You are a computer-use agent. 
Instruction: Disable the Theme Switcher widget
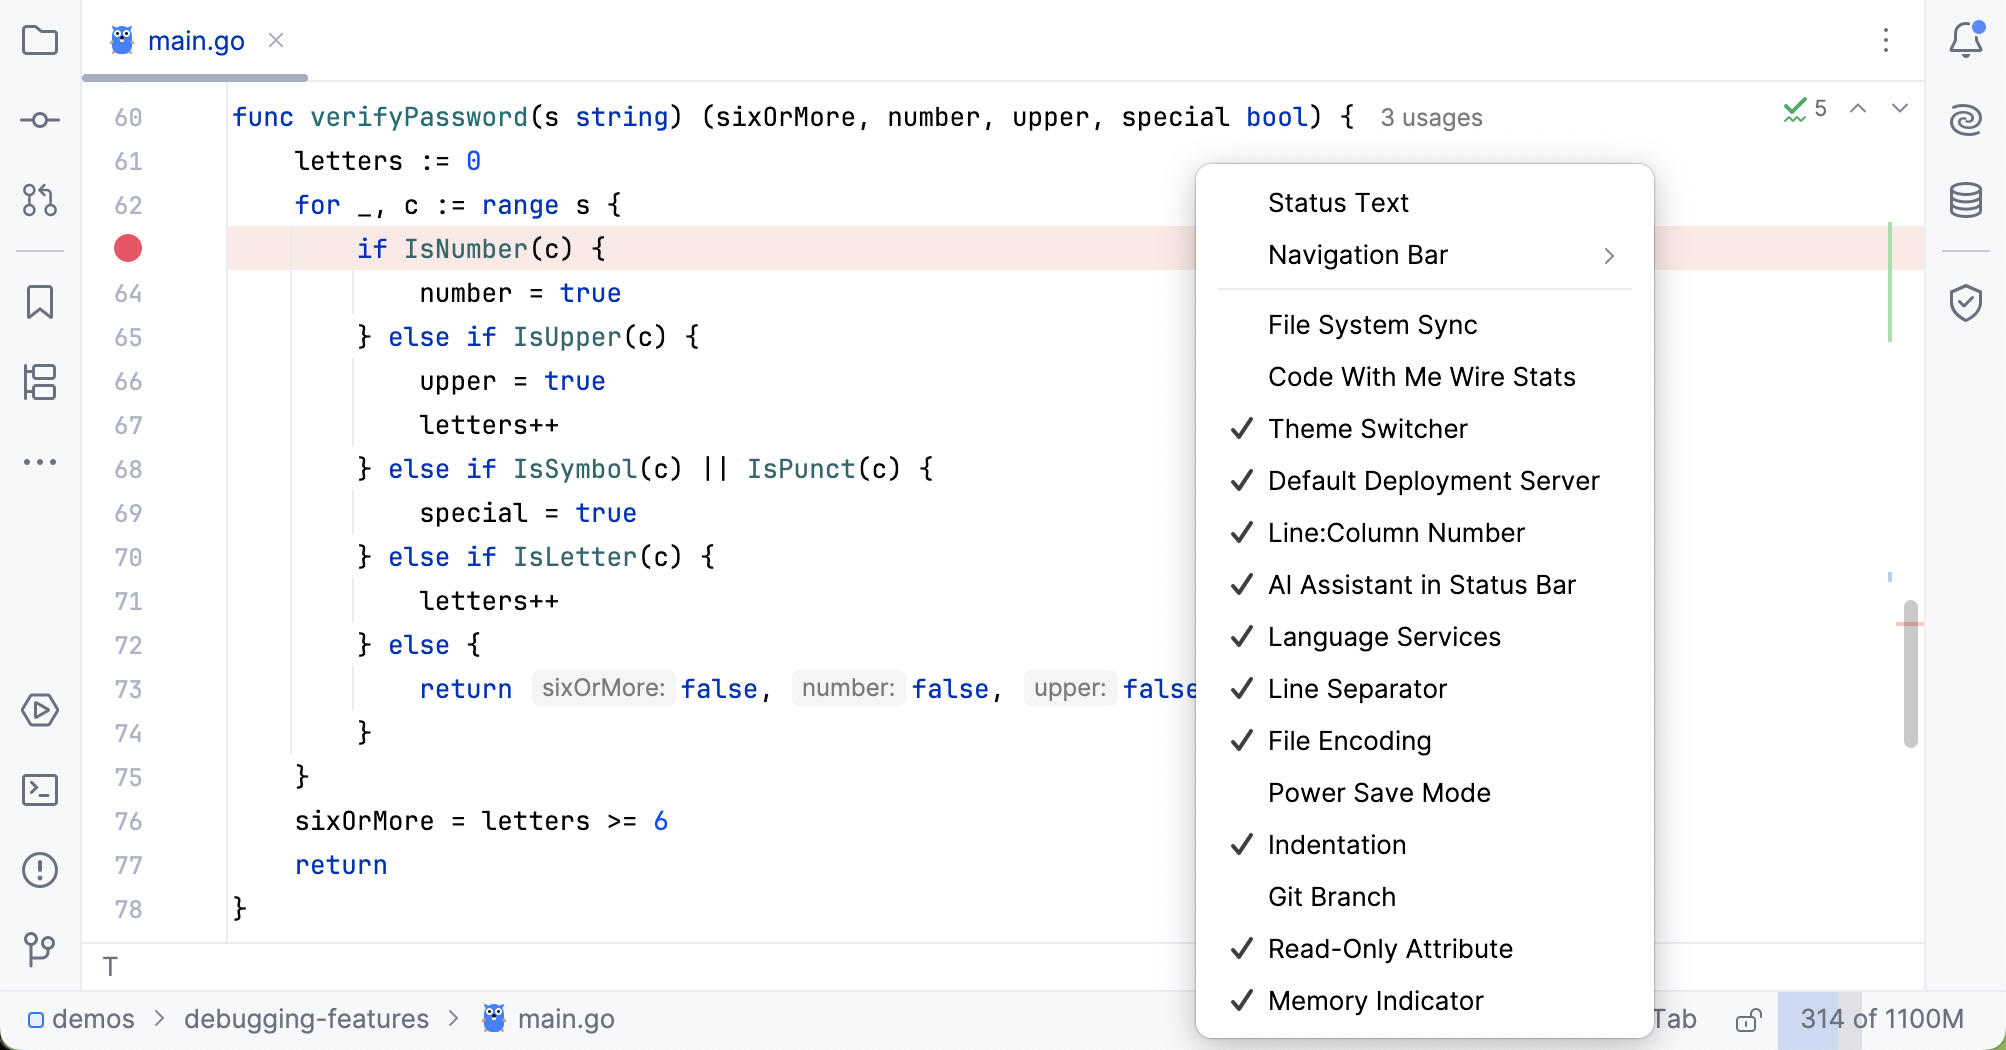pos(1367,429)
